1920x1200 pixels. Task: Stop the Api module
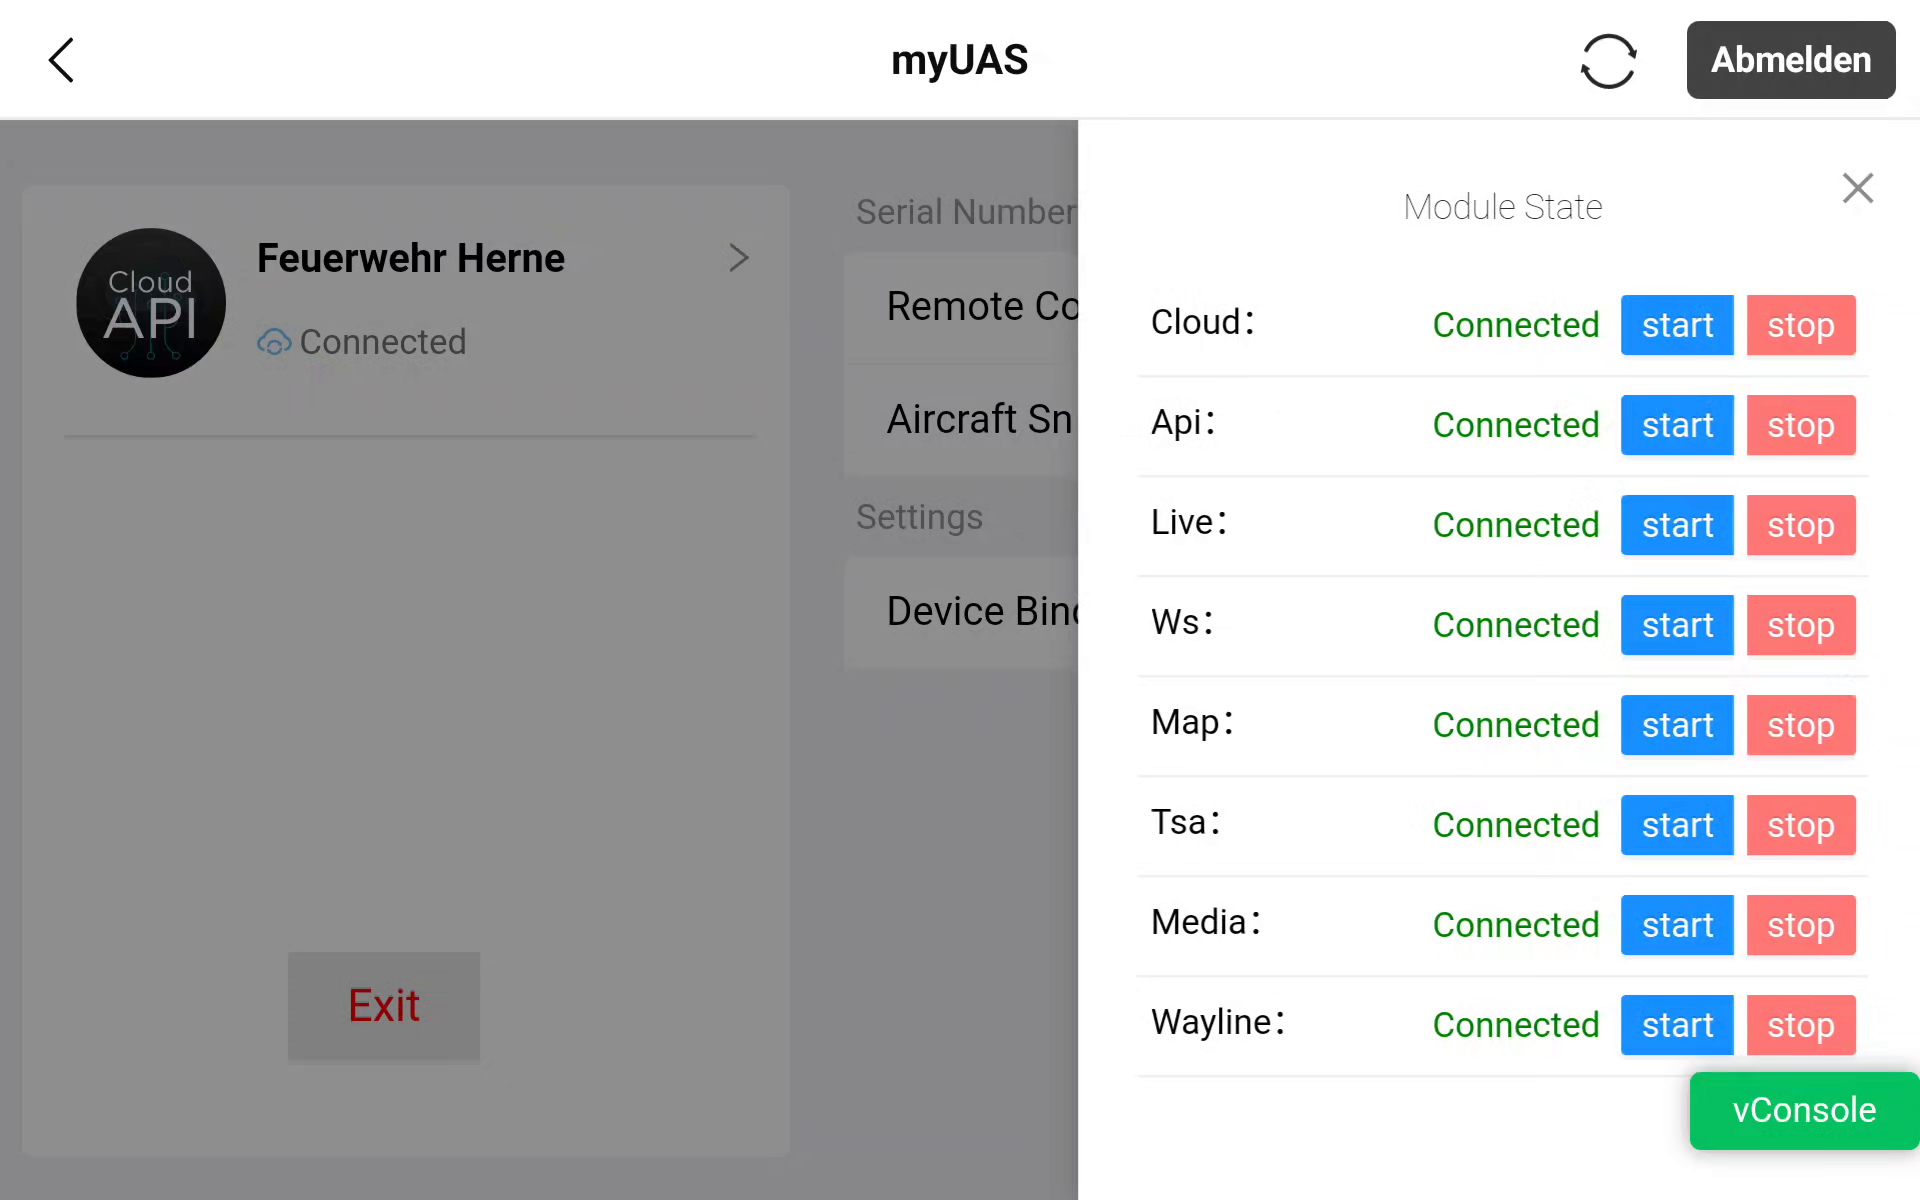click(x=1800, y=425)
